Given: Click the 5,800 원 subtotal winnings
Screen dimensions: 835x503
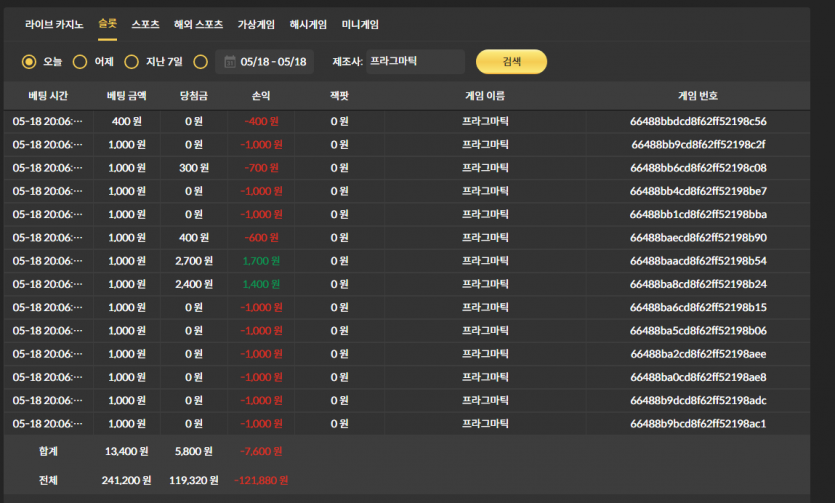Looking at the screenshot, I should [194, 451].
